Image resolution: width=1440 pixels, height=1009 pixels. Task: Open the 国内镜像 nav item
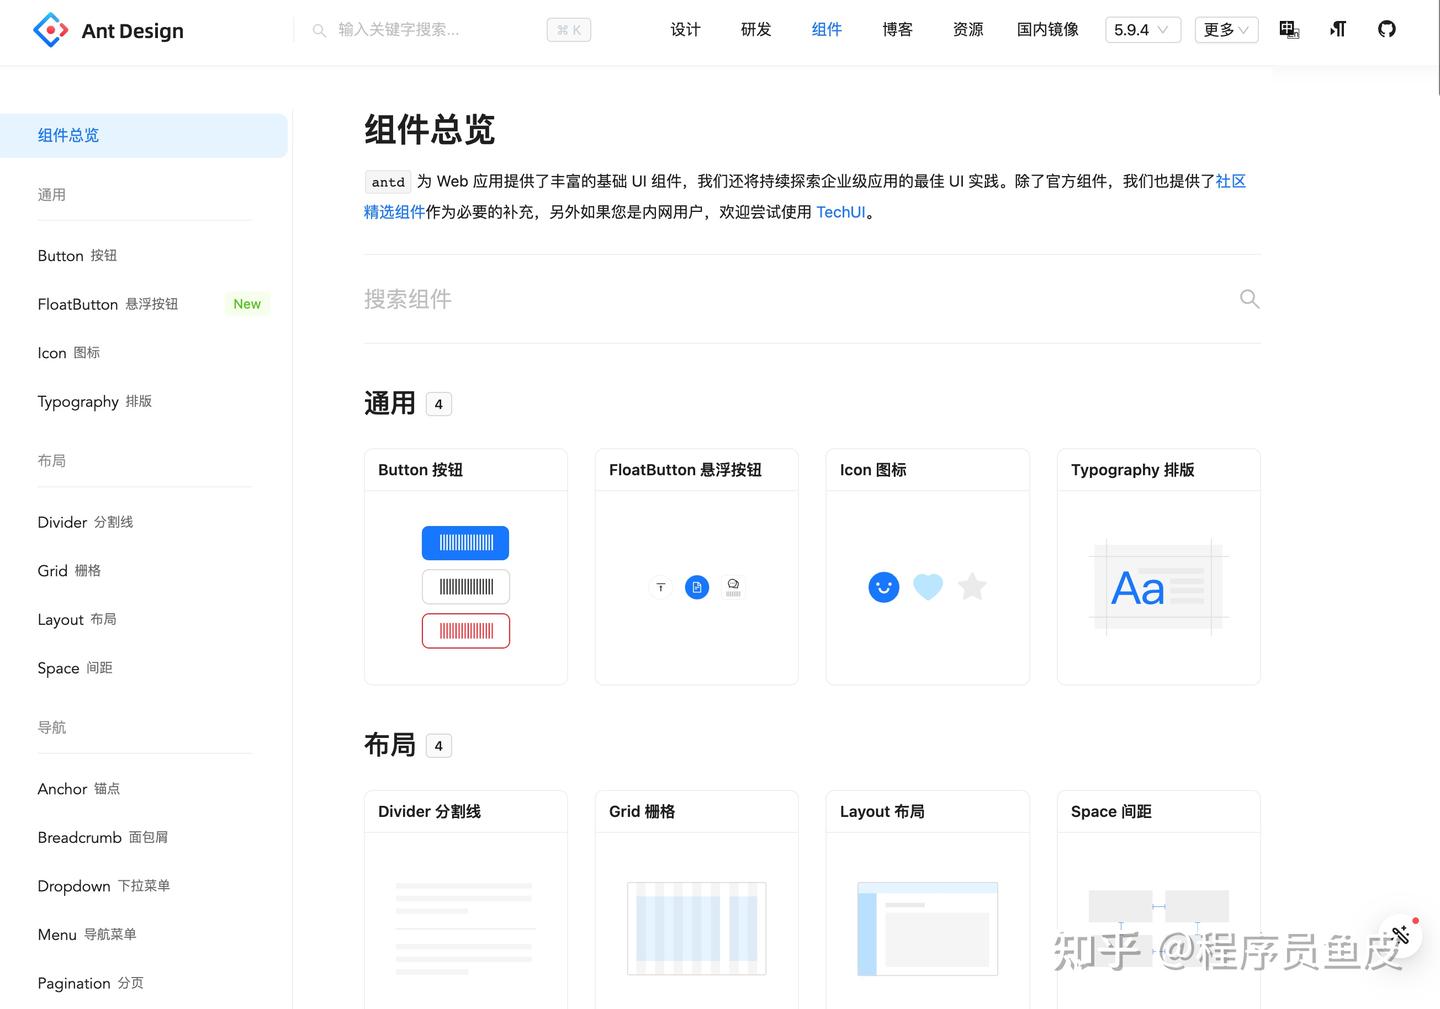(1048, 30)
